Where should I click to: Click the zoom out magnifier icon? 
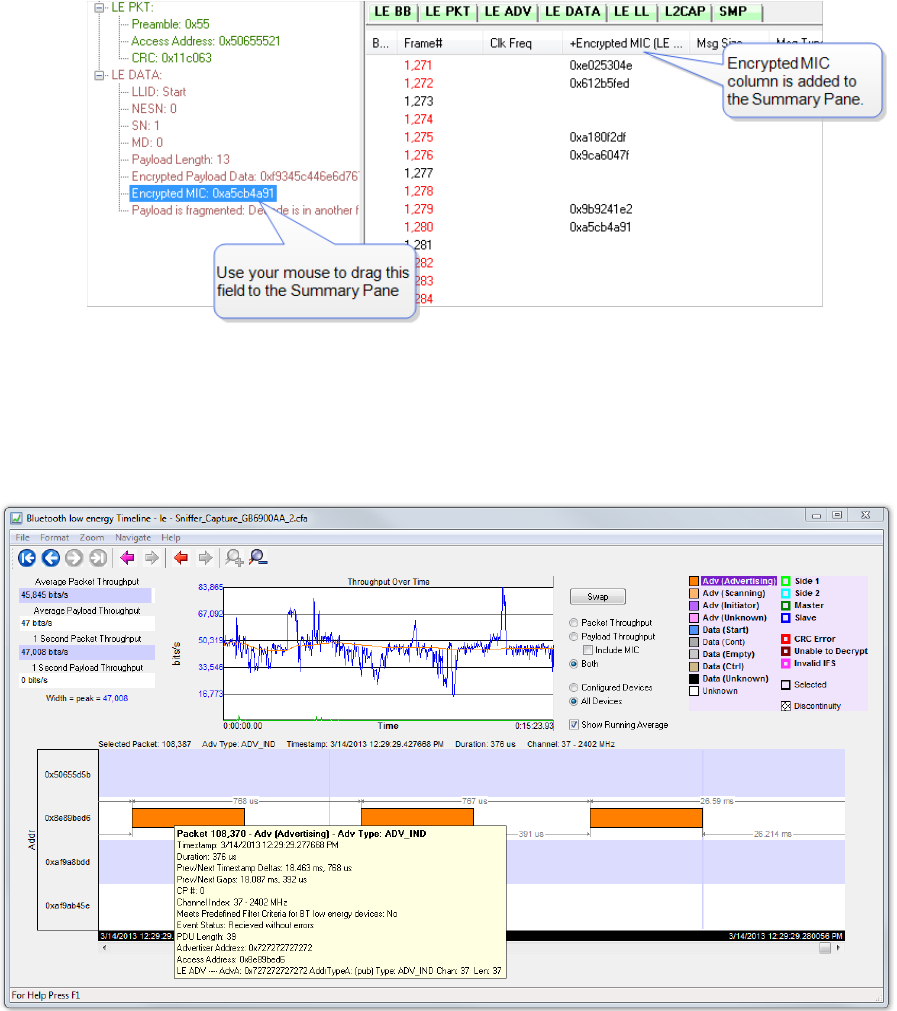coord(257,559)
